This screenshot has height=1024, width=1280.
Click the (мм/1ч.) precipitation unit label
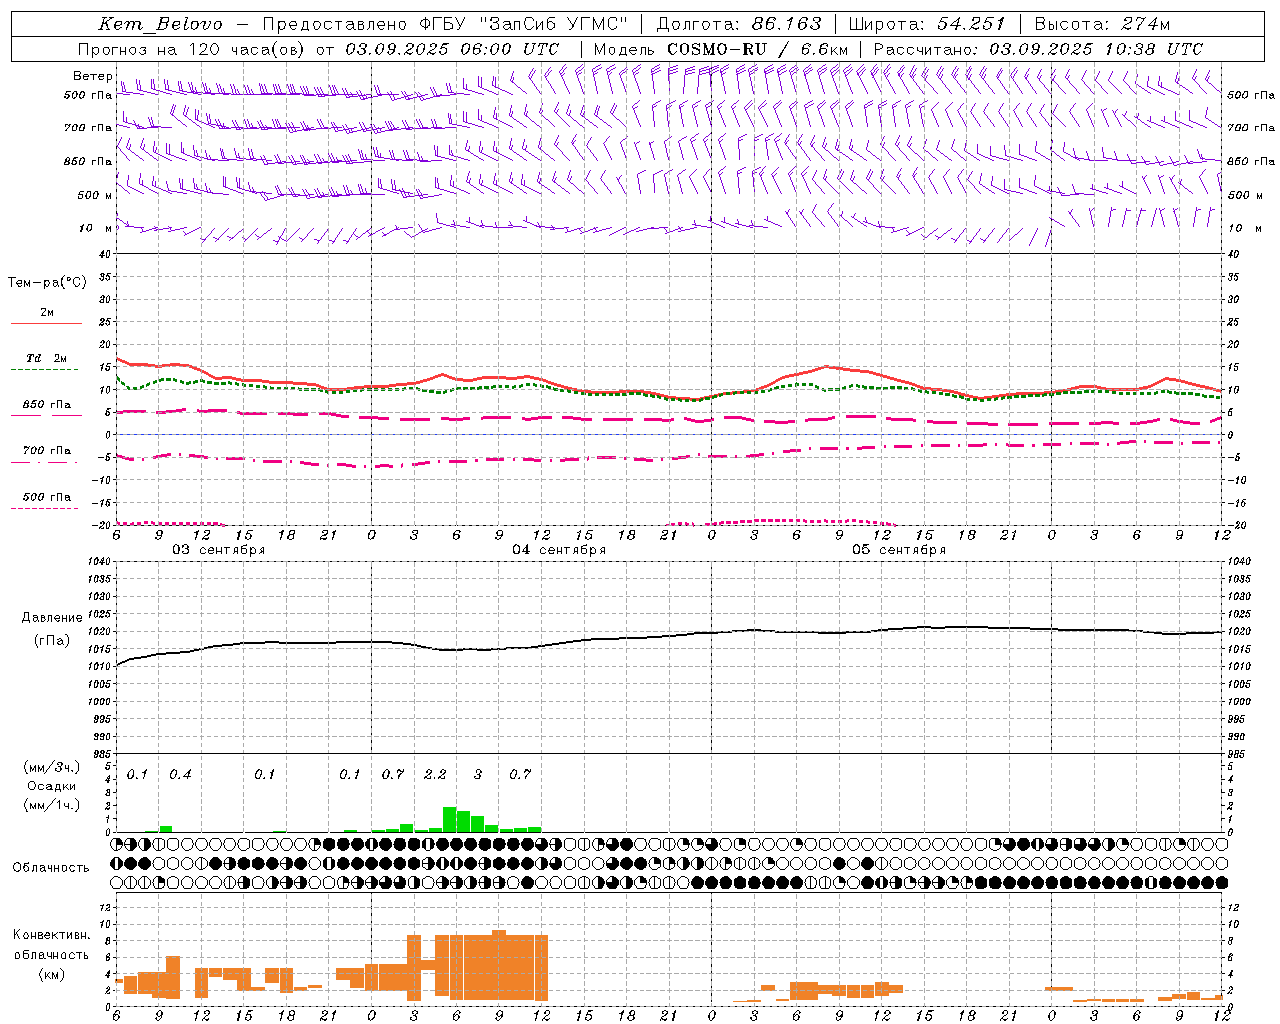pyautogui.click(x=51, y=805)
